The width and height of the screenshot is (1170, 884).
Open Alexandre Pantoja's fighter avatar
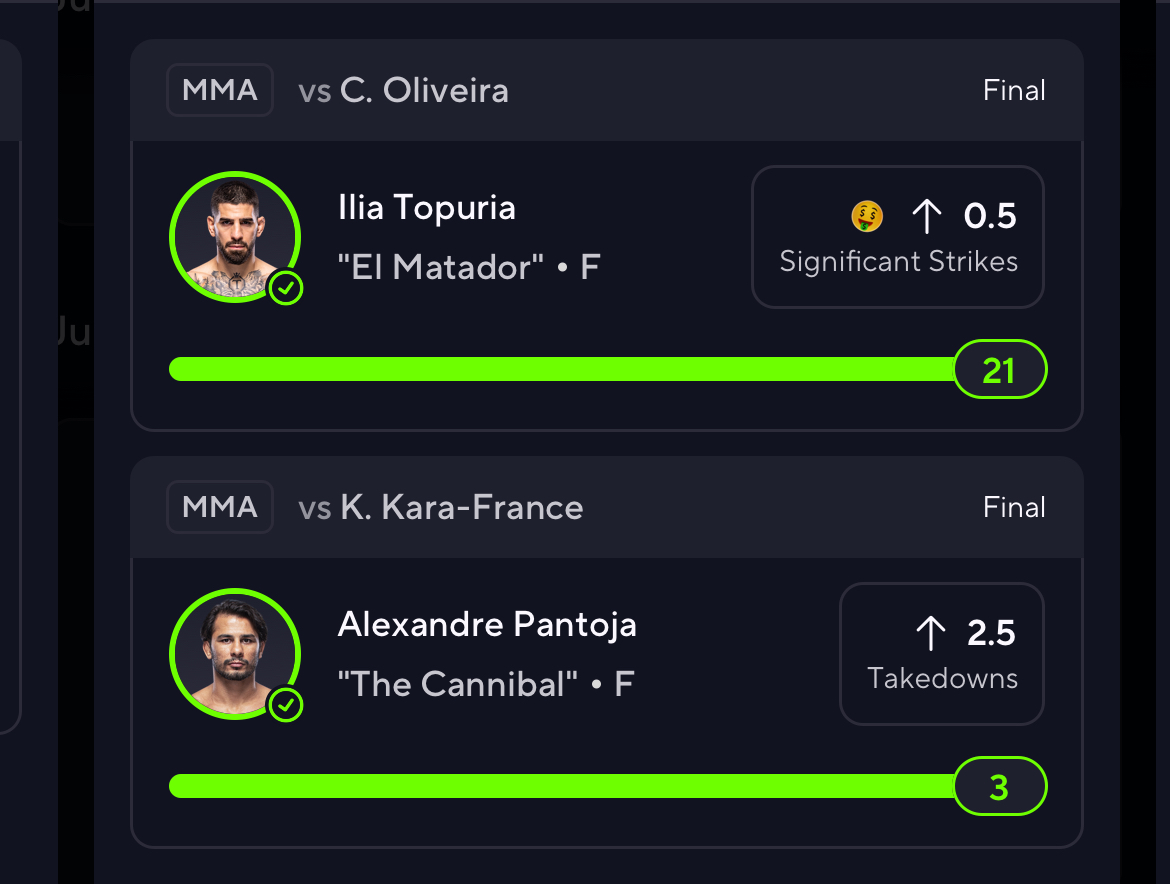(x=235, y=654)
